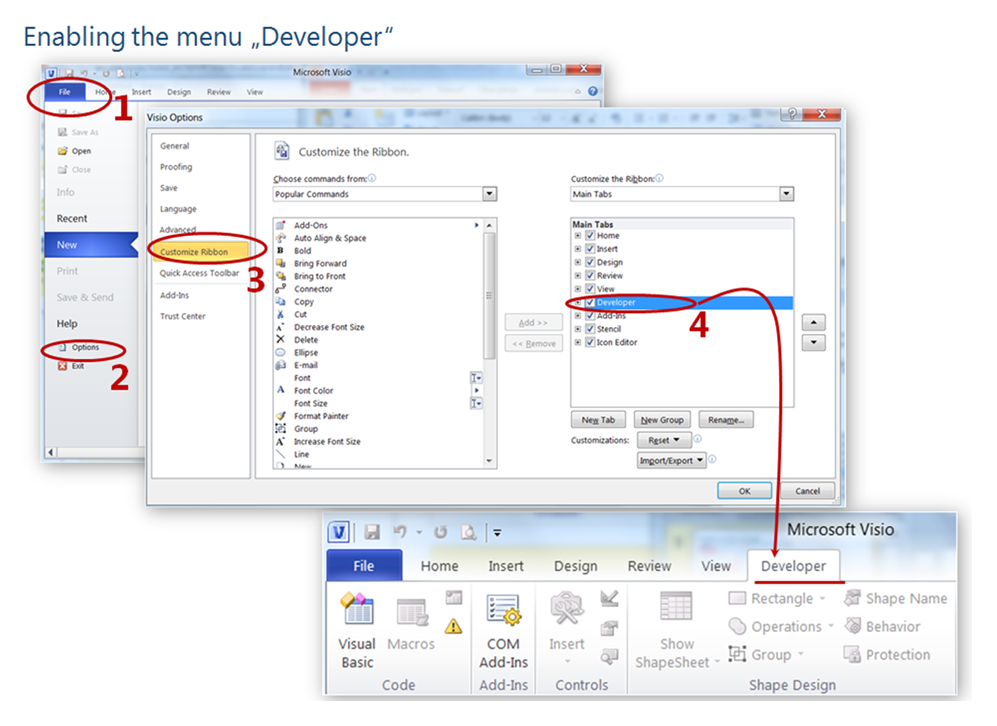Click the Visual Basic icon in Code group
Viewport: 997px width, 726px height.
(x=357, y=608)
